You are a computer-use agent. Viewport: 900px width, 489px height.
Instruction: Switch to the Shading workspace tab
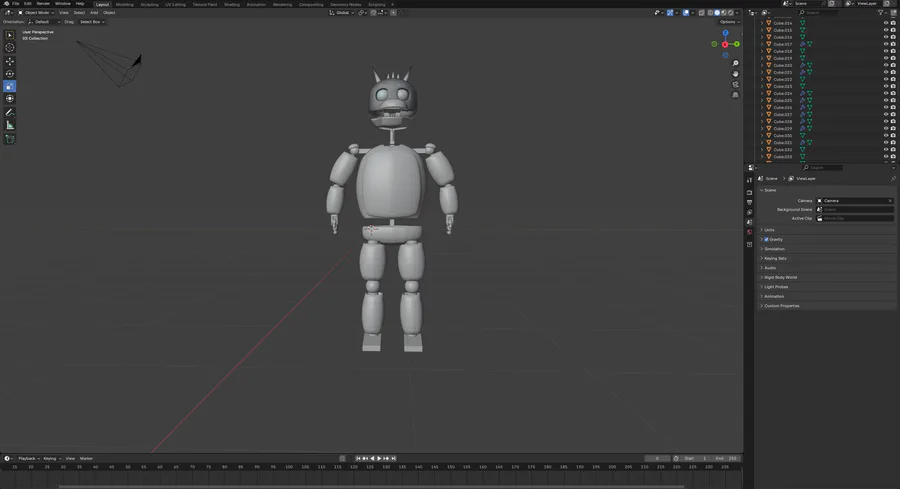tap(232, 4)
